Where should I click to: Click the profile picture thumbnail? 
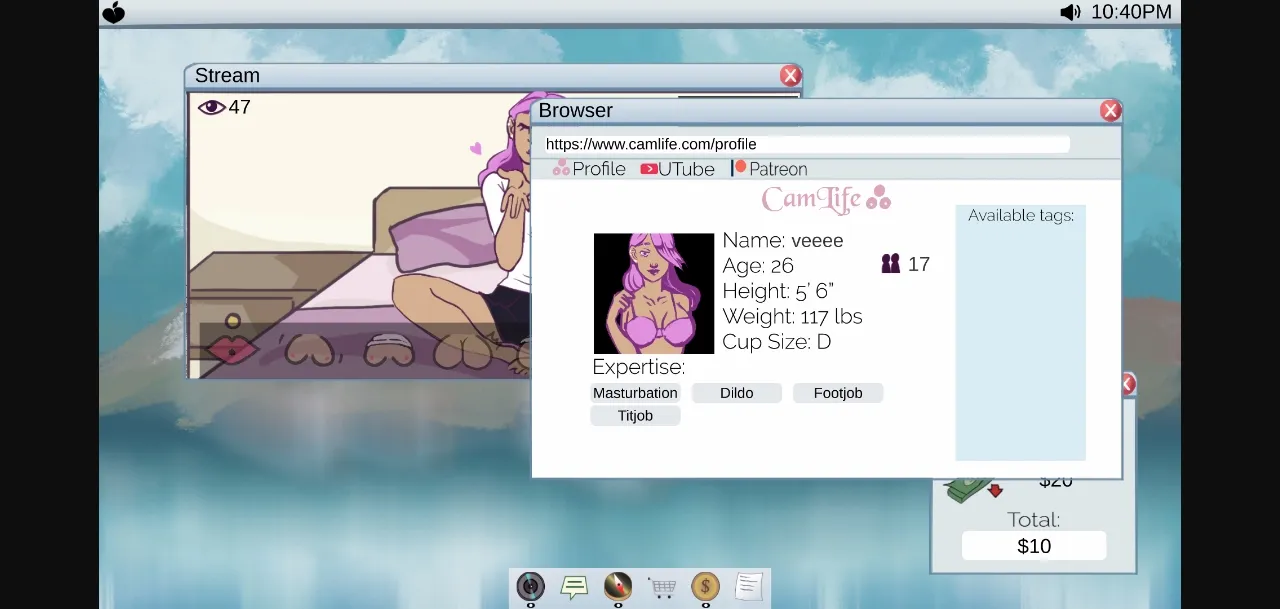click(x=654, y=293)
